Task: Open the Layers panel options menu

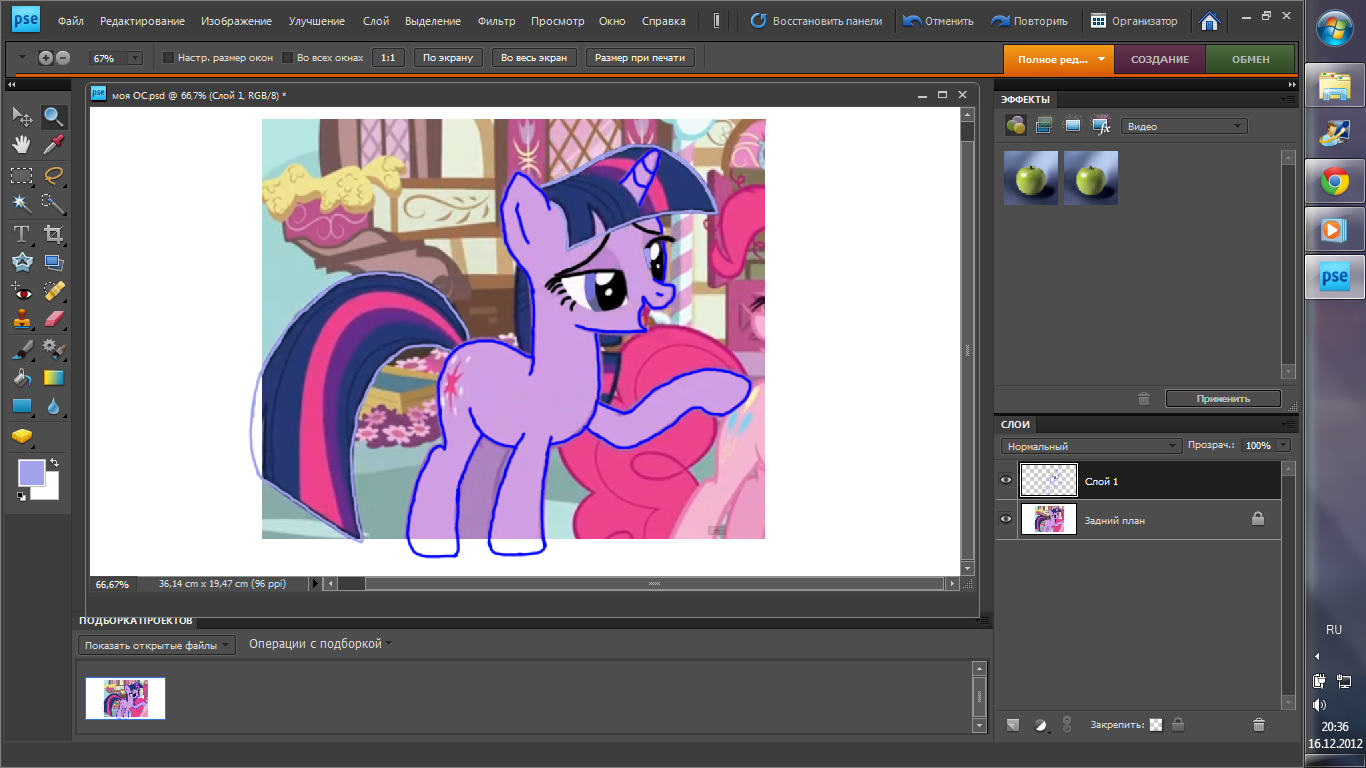Action: [x=1290, y=424]
